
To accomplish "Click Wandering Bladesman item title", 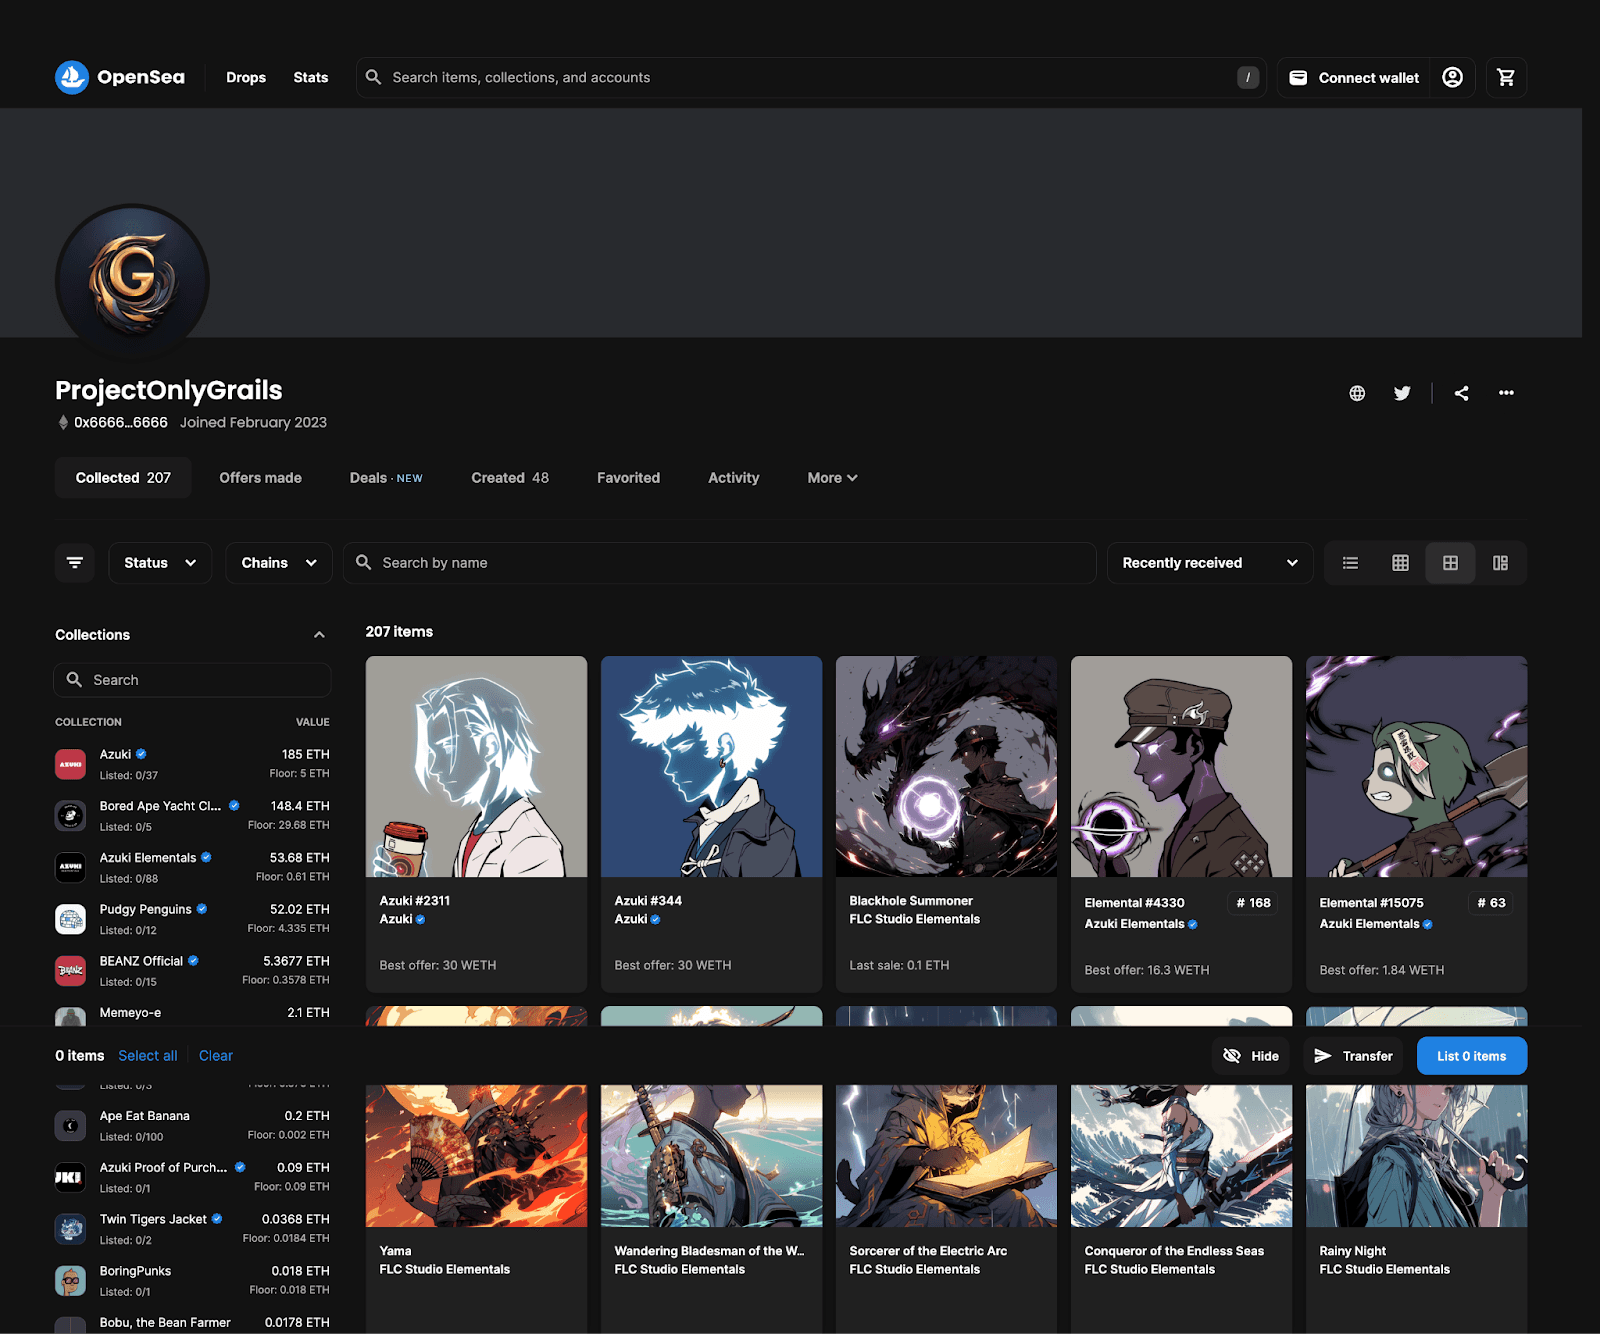I will pos(709,1251).
